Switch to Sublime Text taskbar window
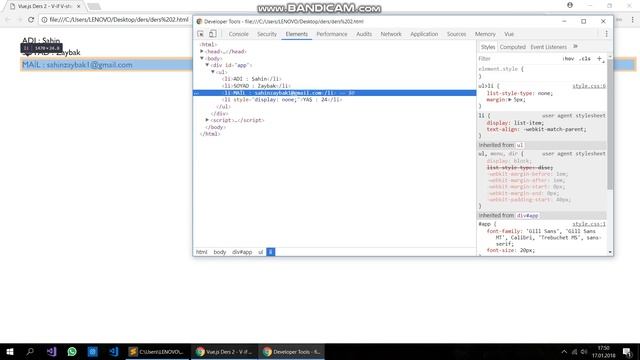Screen dimensions: 640x360 coord(157,351)
